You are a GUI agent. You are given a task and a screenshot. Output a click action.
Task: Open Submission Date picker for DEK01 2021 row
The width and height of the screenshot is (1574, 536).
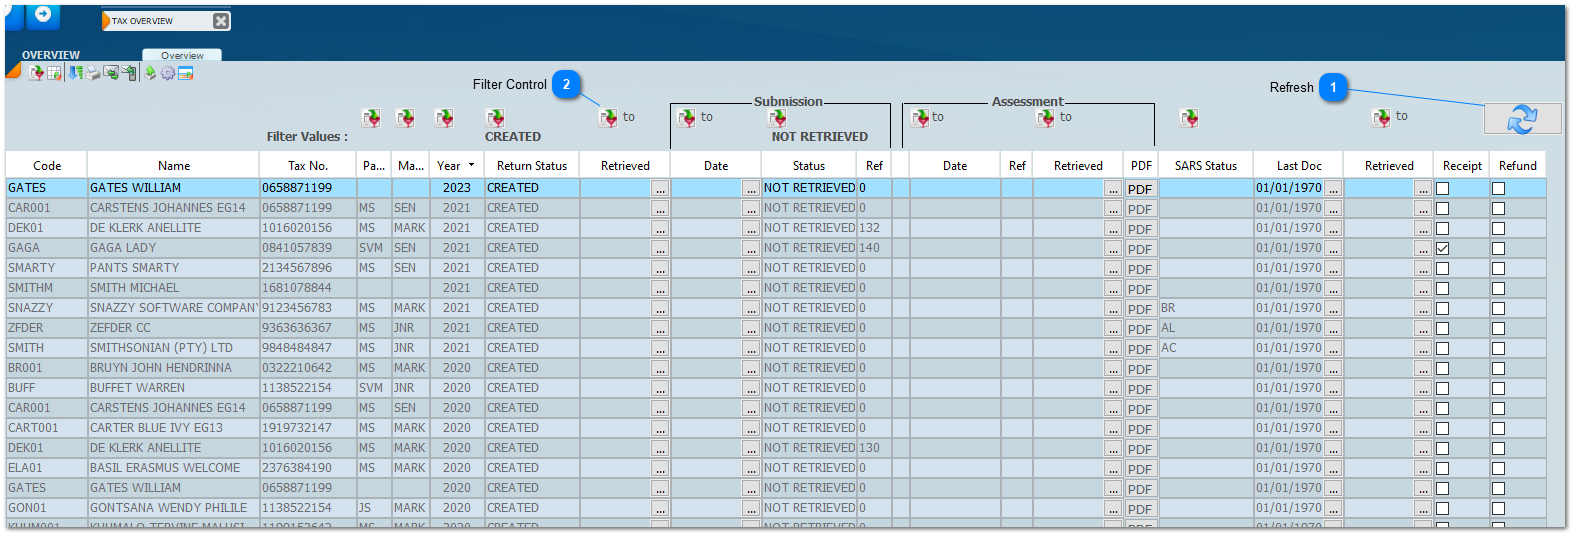click(750, 229)
